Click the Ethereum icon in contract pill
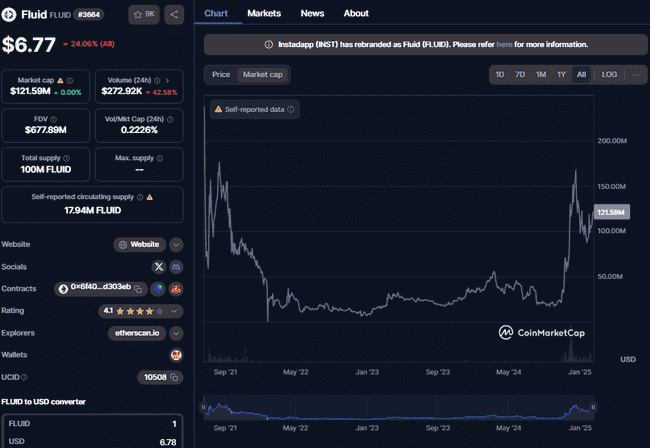Viewport: 650px width, 448px height. (x=63, y=289)
